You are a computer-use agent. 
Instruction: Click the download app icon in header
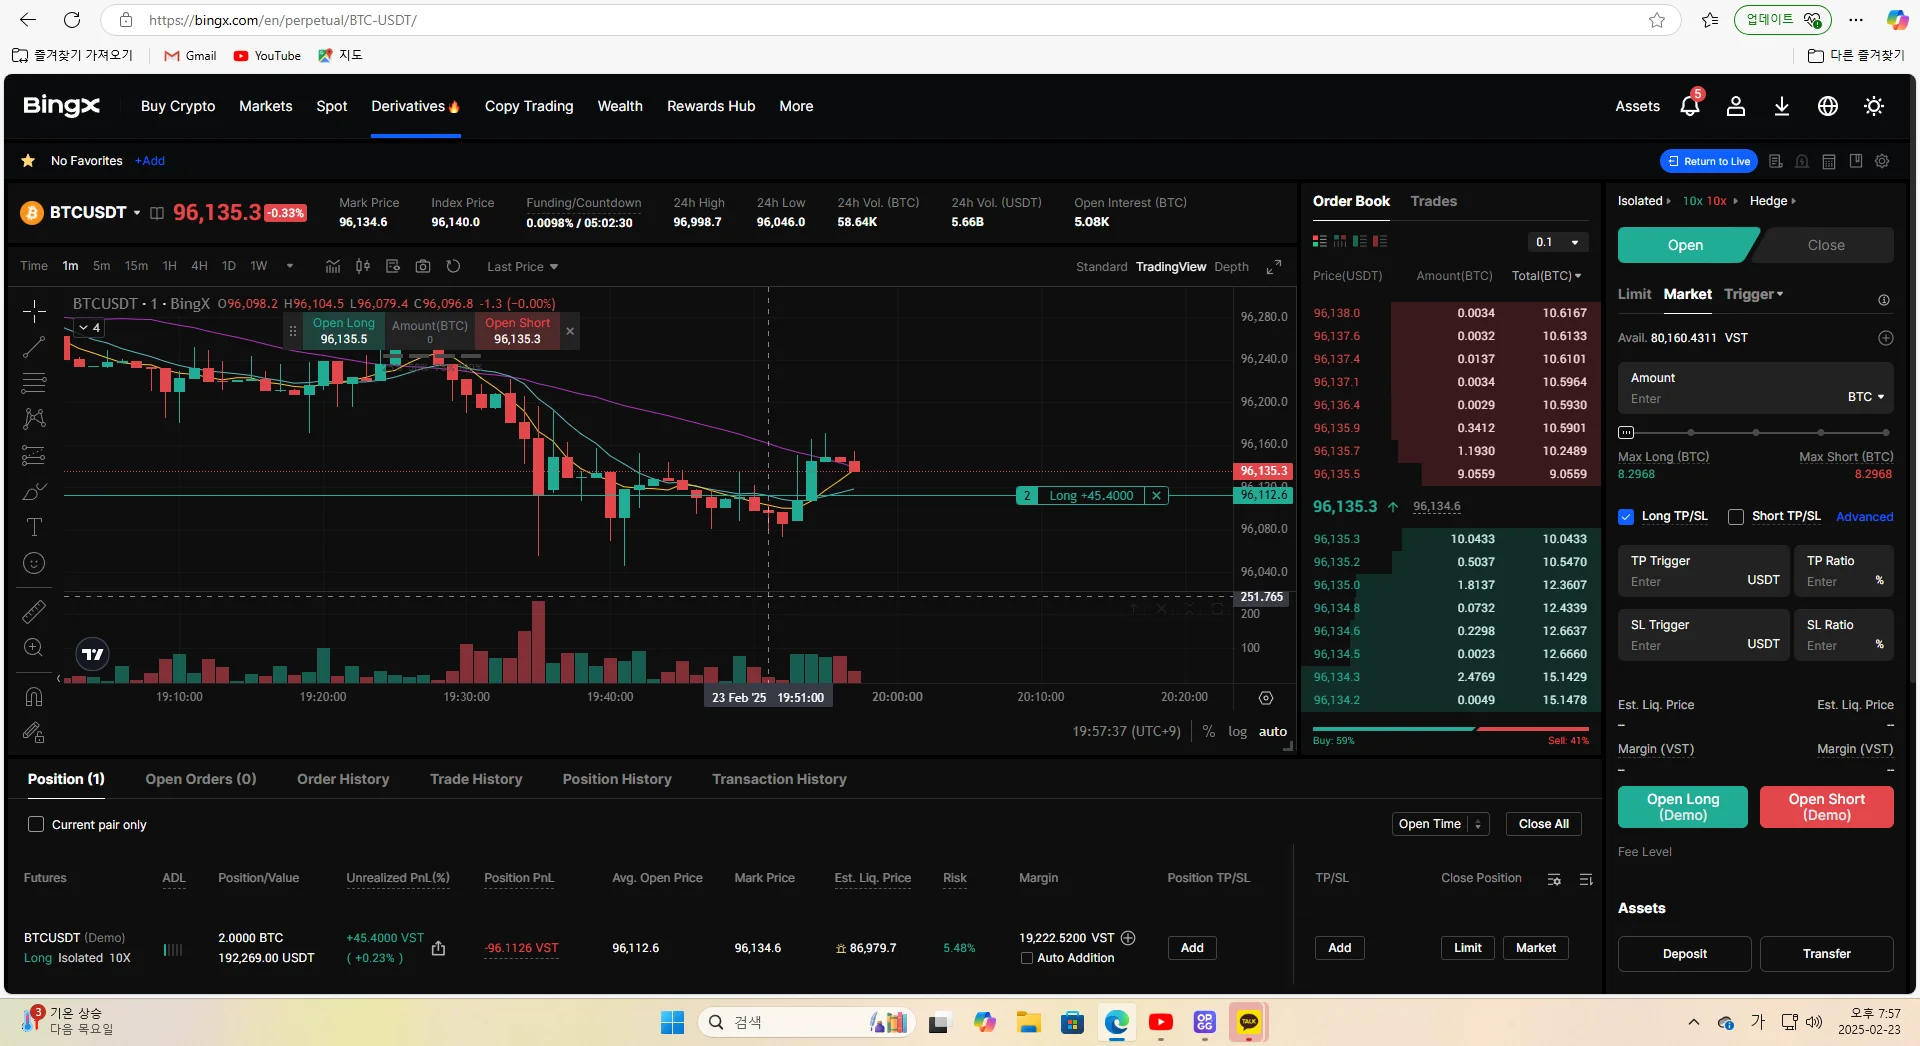pos(1782,106)
